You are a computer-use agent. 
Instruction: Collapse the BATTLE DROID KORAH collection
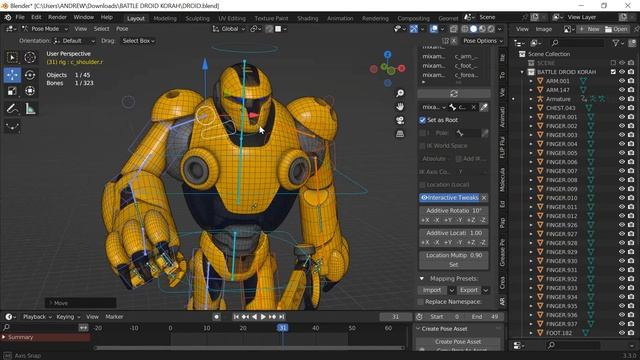[522, 72]
